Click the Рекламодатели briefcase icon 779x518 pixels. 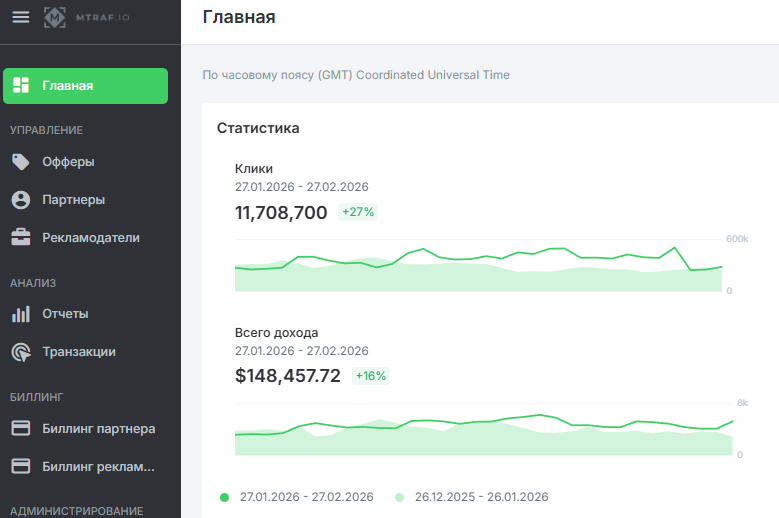(20, 238)
